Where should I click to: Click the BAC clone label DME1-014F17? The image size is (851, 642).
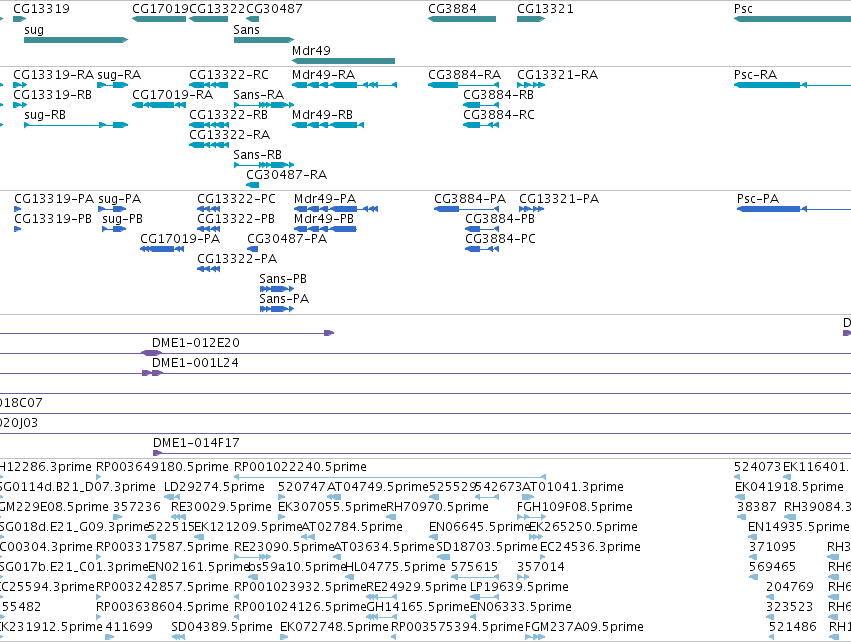196,442
